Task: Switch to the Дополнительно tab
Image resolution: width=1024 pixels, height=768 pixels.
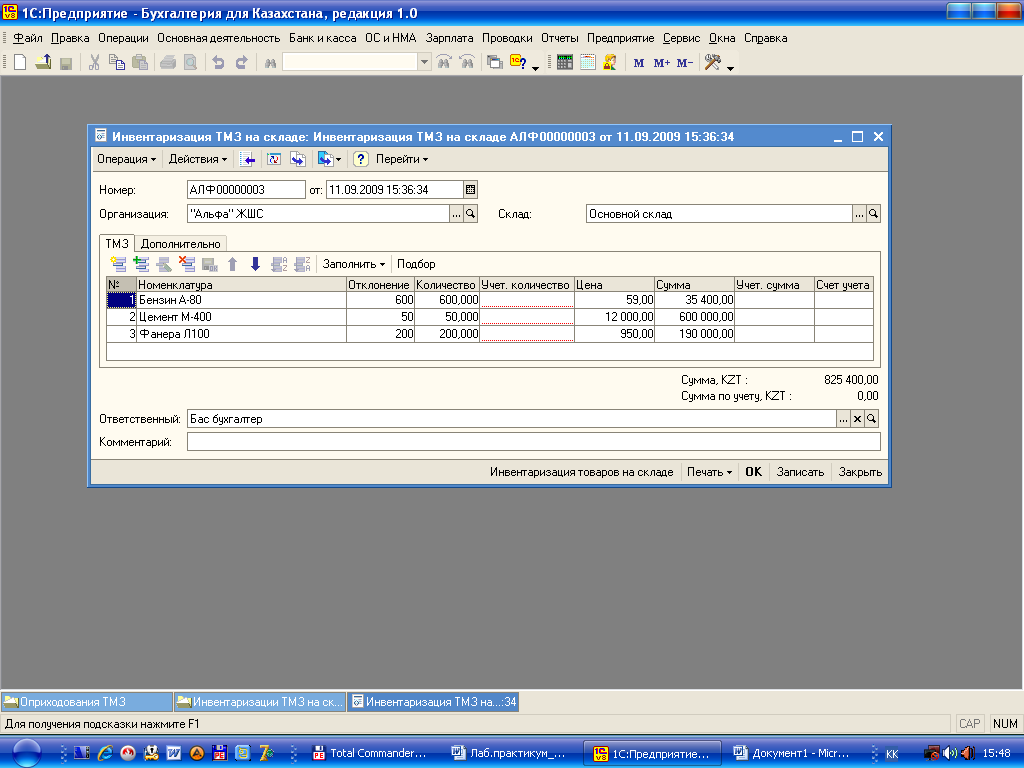Action: click(181, 244)
